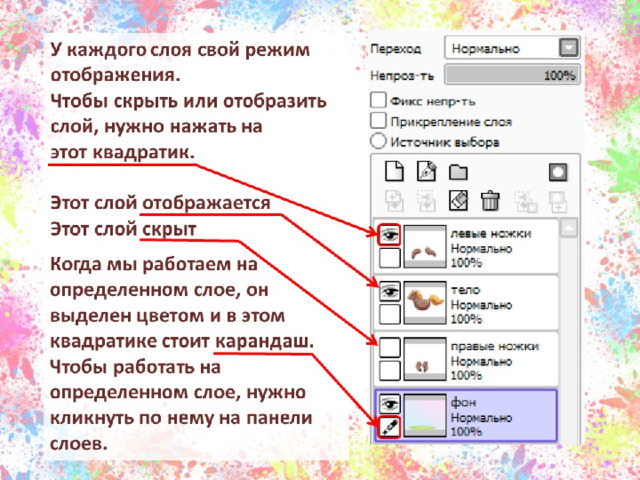This screenshot has width=640, height=480.
Task: Click the layer list scrollbar up arrow
Action: (569, 227)
